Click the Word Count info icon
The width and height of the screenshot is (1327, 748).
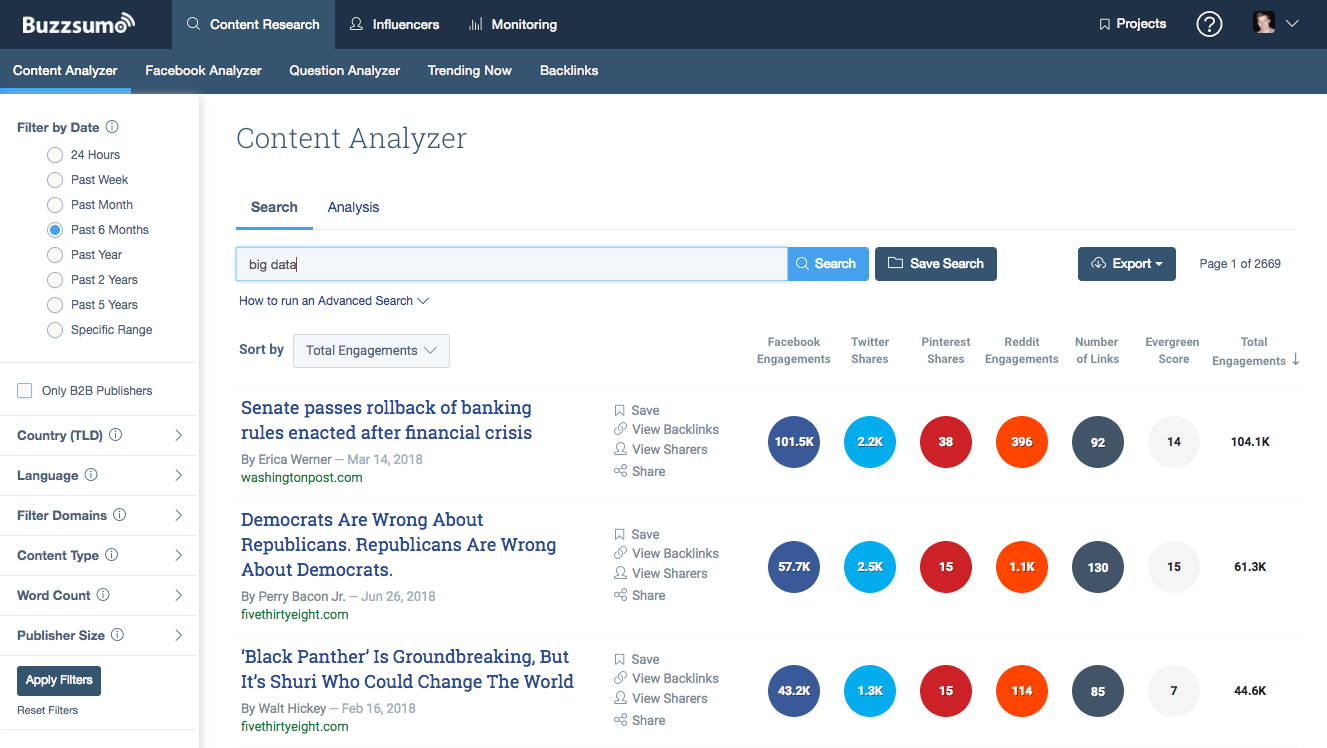point(103,595)
